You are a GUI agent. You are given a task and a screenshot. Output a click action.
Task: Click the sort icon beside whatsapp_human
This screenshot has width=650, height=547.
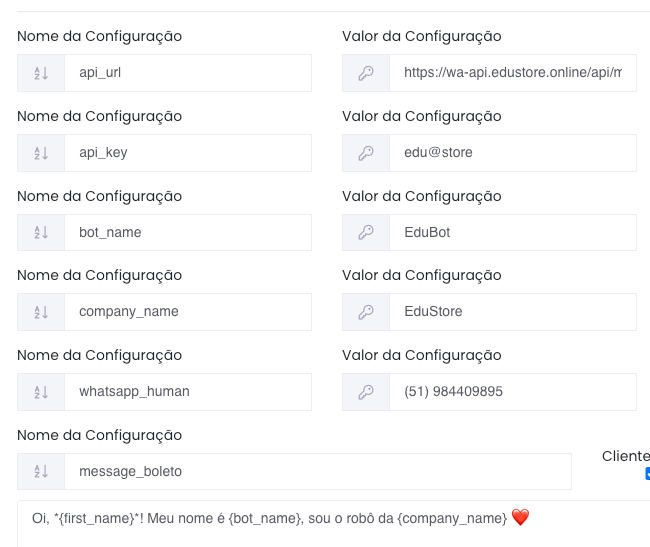[41, 392]
